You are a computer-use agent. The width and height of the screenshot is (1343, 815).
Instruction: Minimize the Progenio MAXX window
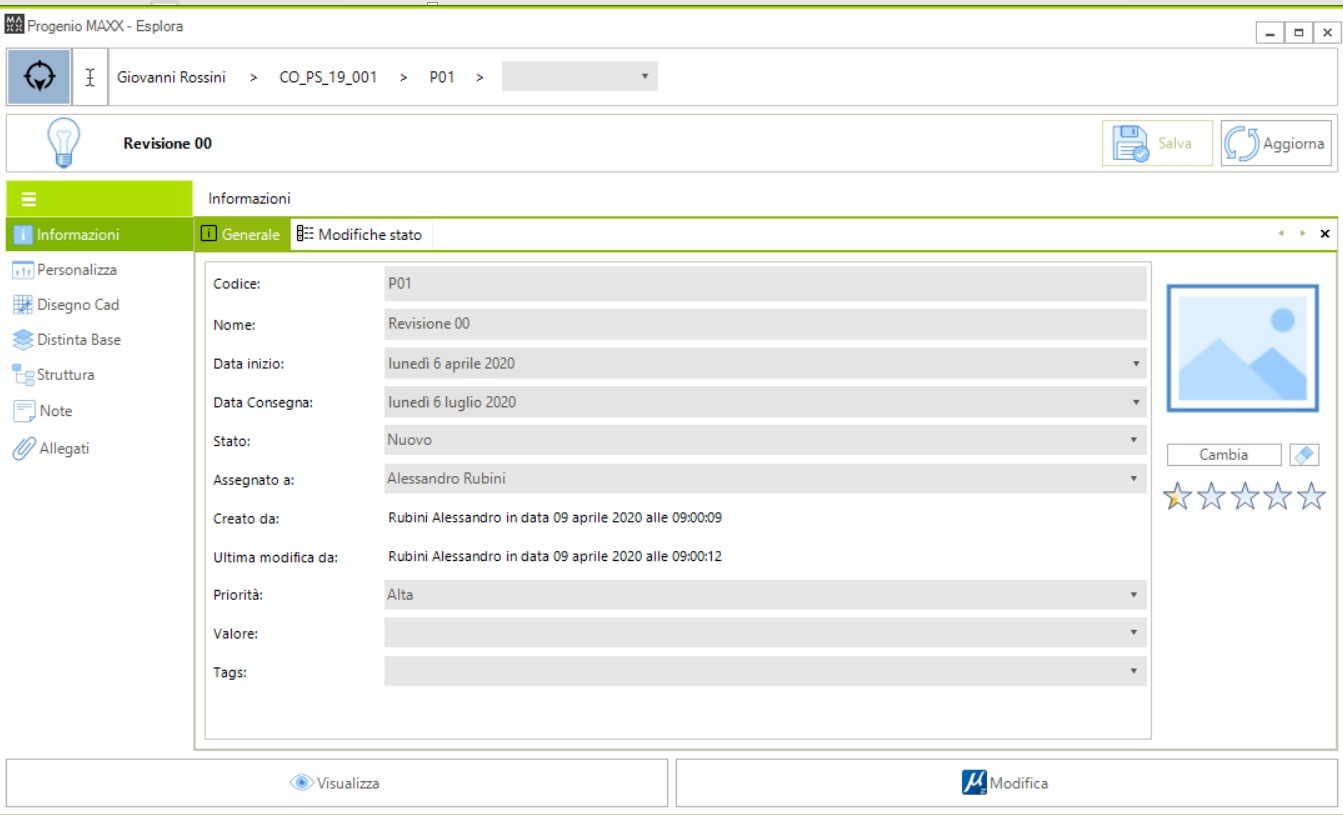(x=1271, y=33)
